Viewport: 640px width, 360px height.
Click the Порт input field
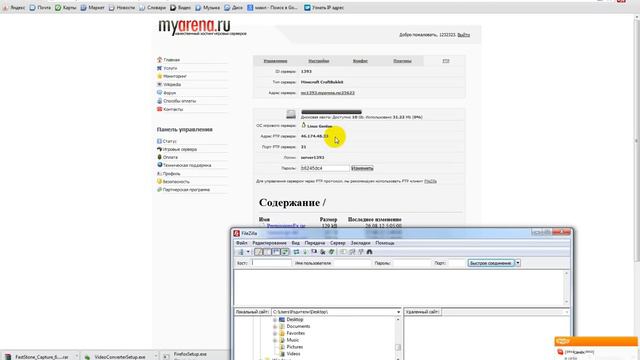457,263
